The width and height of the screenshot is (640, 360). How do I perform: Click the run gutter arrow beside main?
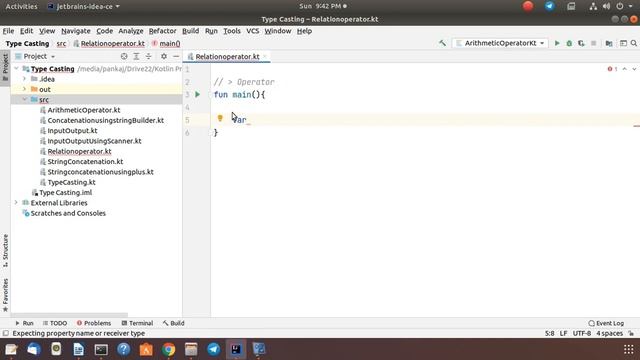(x=198, y=94)
